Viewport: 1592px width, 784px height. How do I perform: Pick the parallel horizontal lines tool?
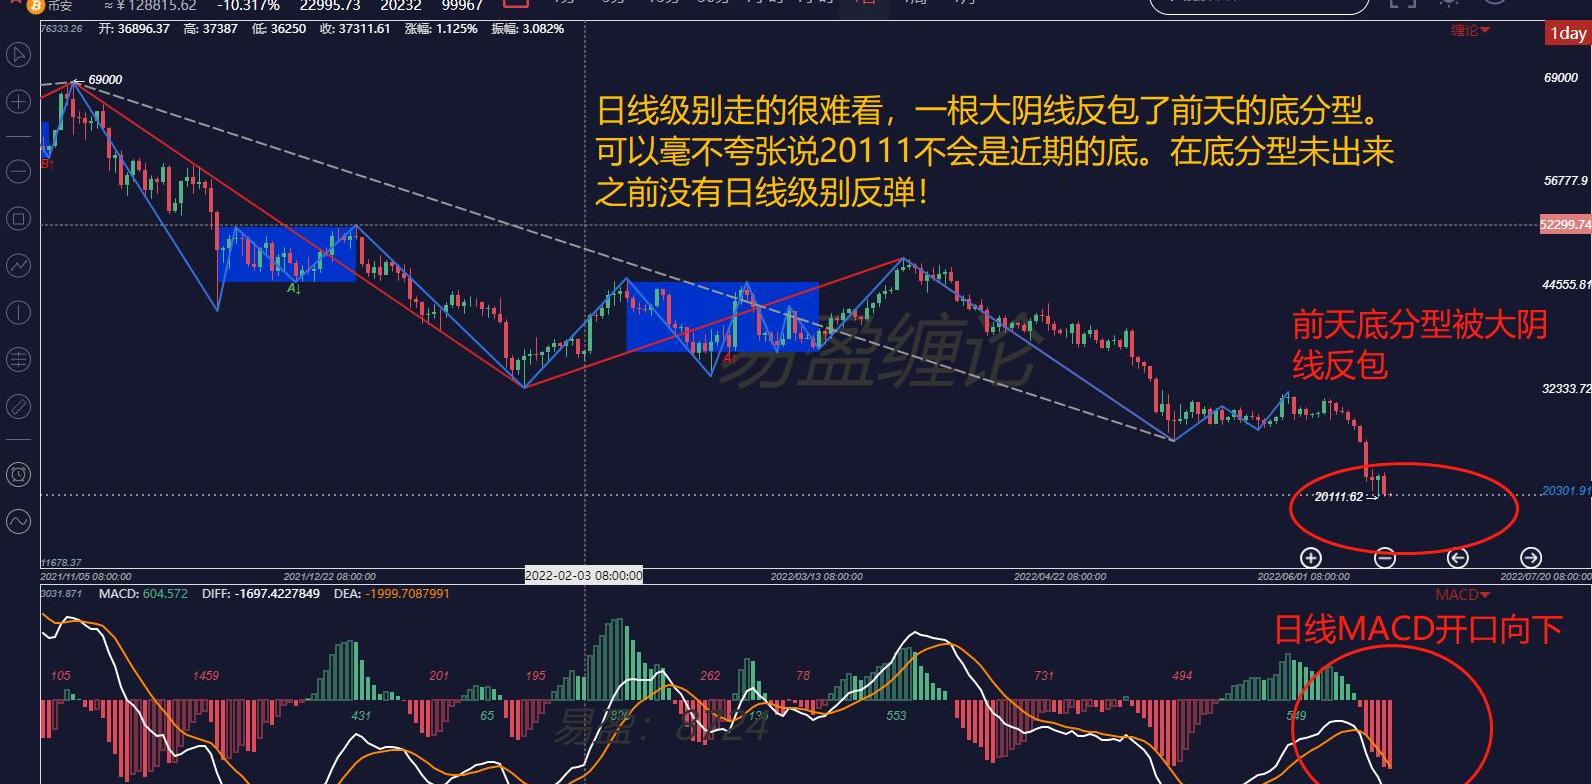18,358
